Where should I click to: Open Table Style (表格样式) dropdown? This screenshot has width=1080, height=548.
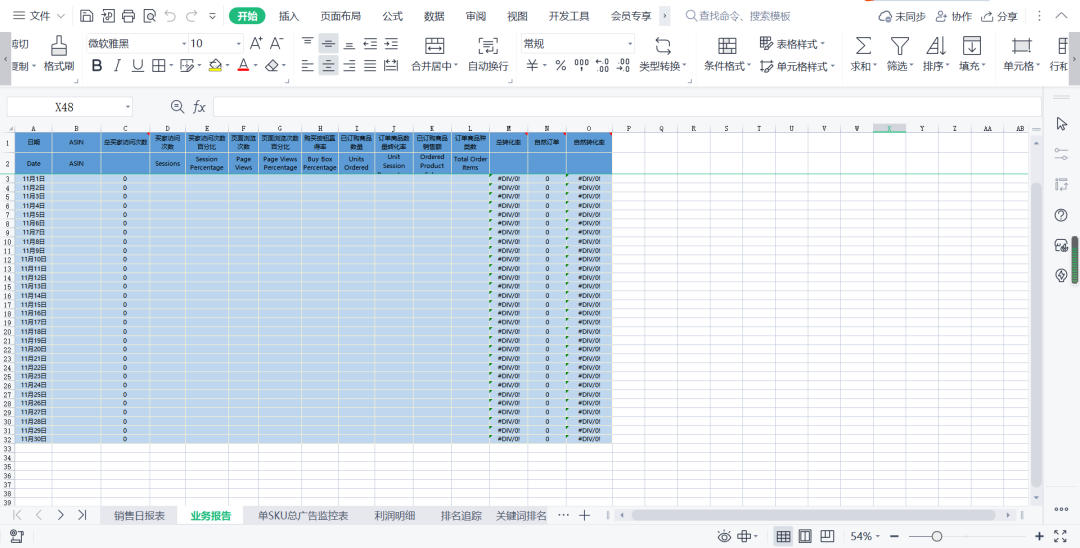coord(791,44)
